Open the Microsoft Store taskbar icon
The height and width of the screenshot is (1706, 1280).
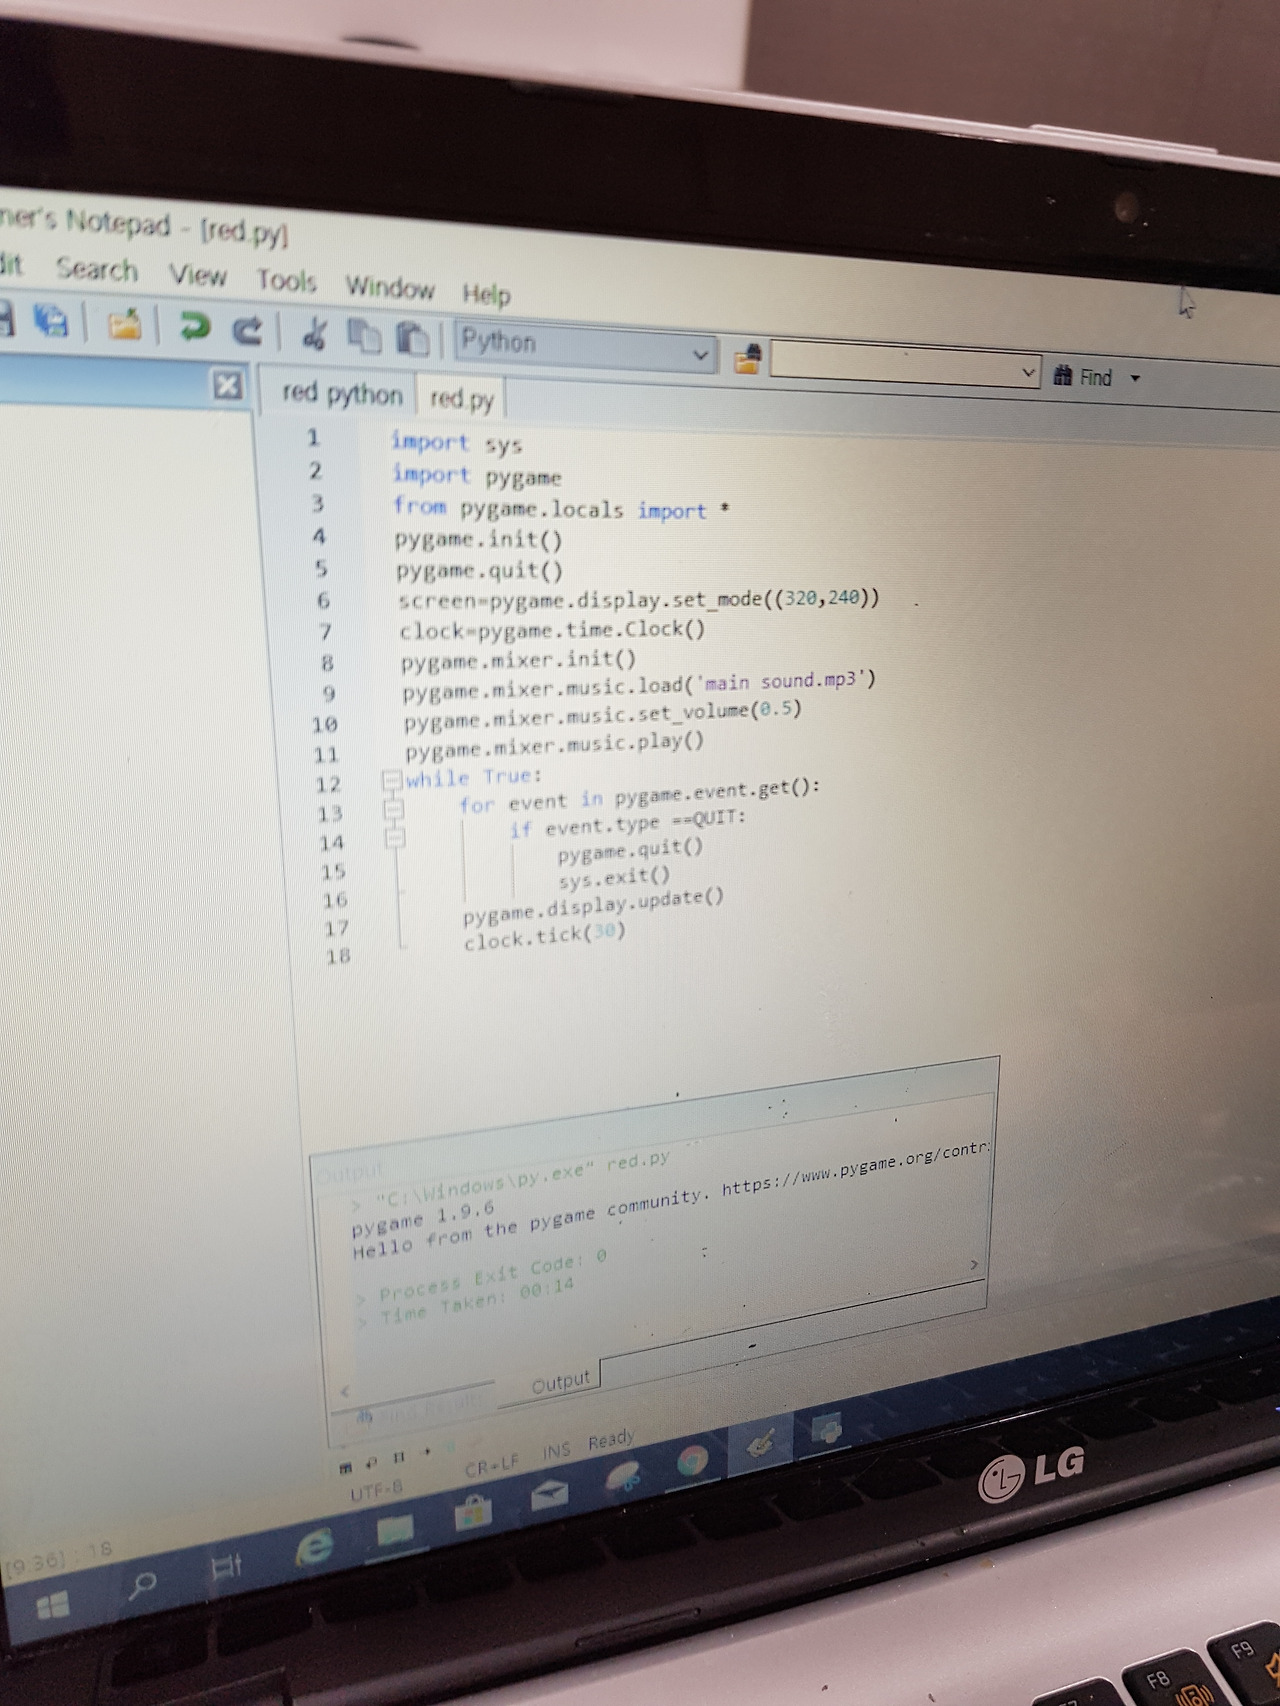pyautogui.click(x=474, y=1511)
